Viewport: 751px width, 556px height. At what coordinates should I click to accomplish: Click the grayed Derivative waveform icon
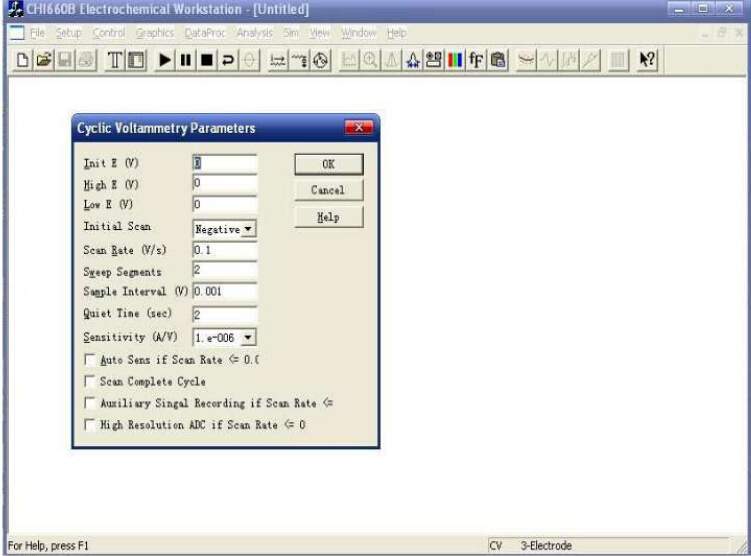pos(547,60)
